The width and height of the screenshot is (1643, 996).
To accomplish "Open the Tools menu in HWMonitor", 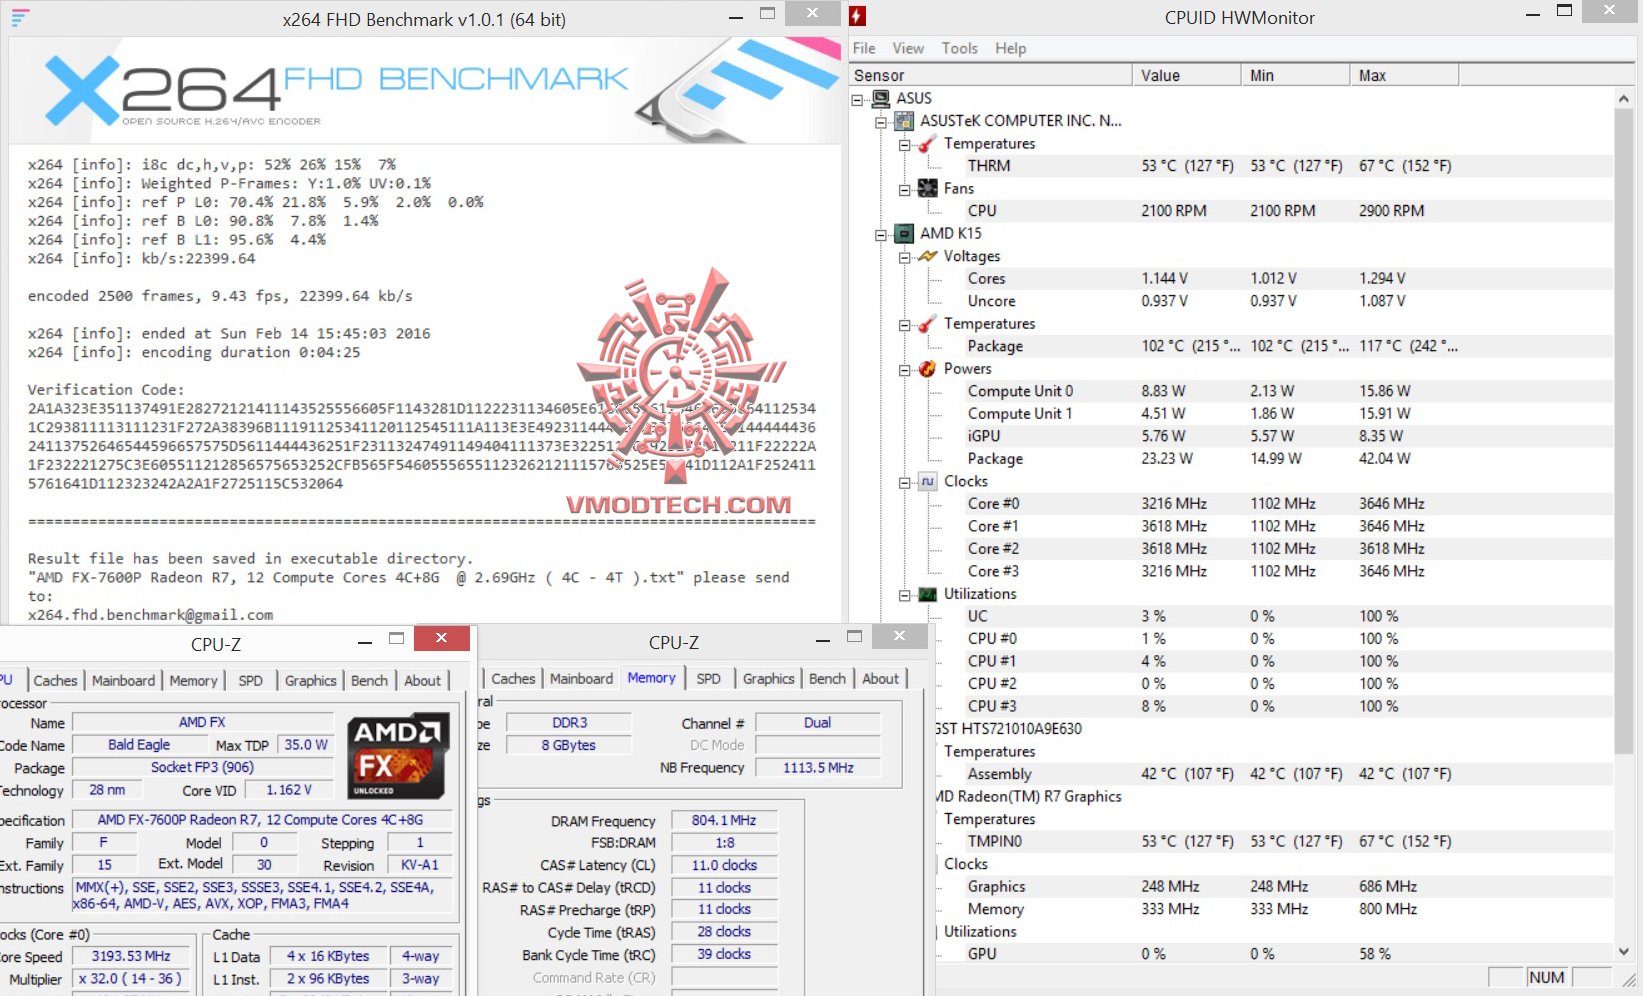I will (x=960, y=48).
